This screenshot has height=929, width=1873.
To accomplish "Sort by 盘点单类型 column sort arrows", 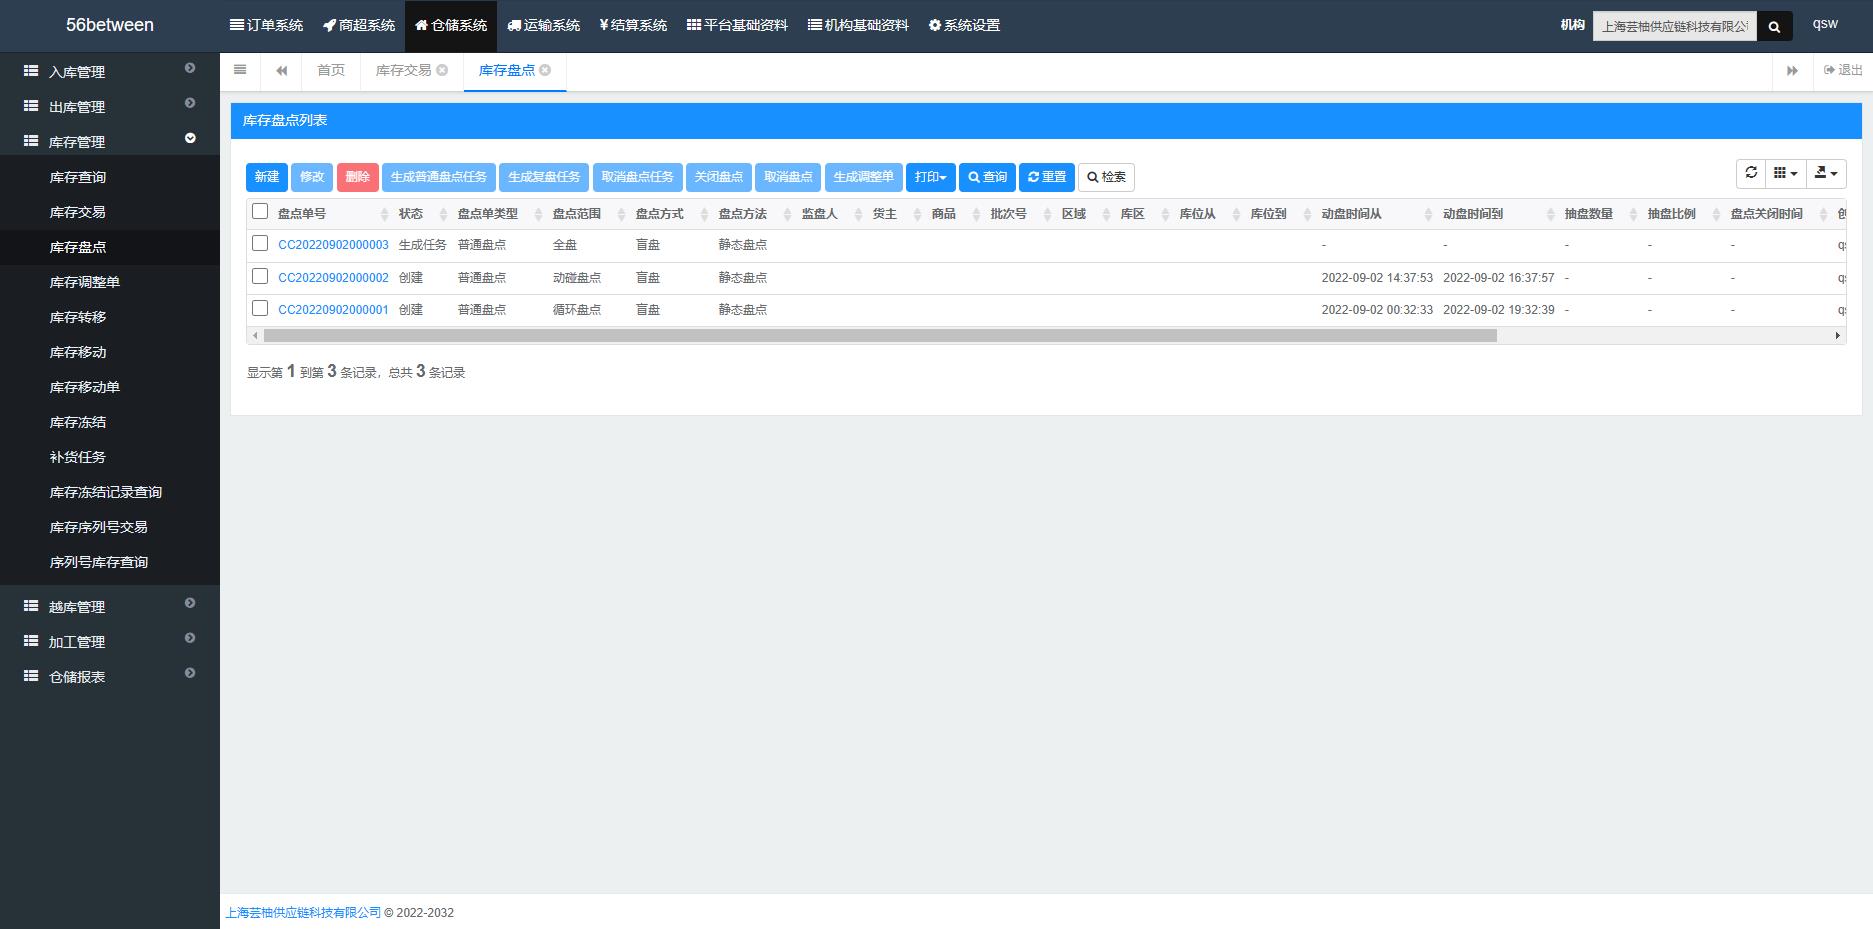I will [538, 214].
